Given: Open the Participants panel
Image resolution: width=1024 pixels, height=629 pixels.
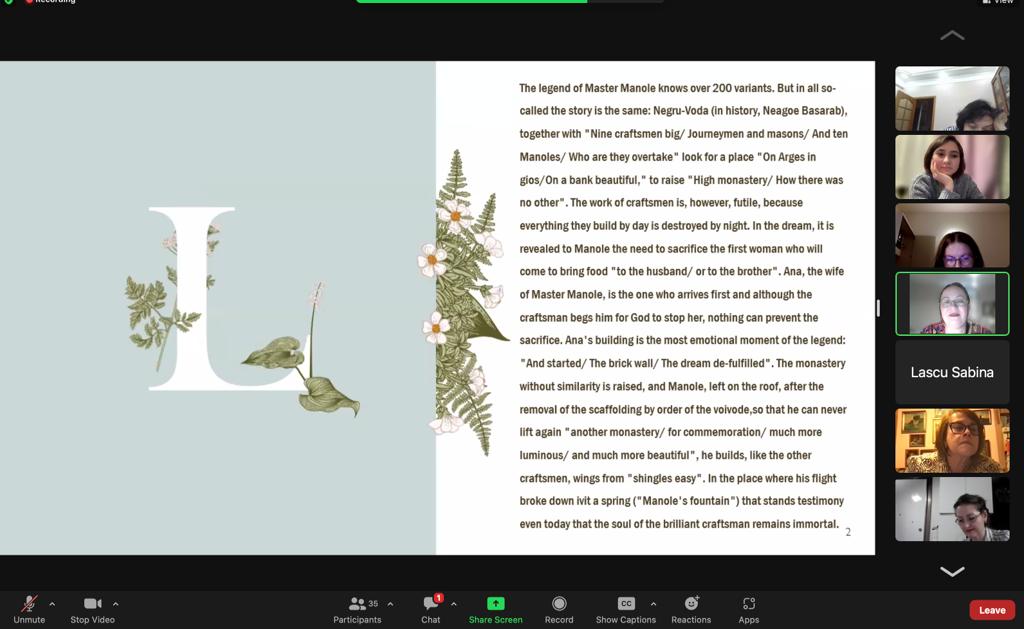Looking at the screenshot, I should pos(357,609).
